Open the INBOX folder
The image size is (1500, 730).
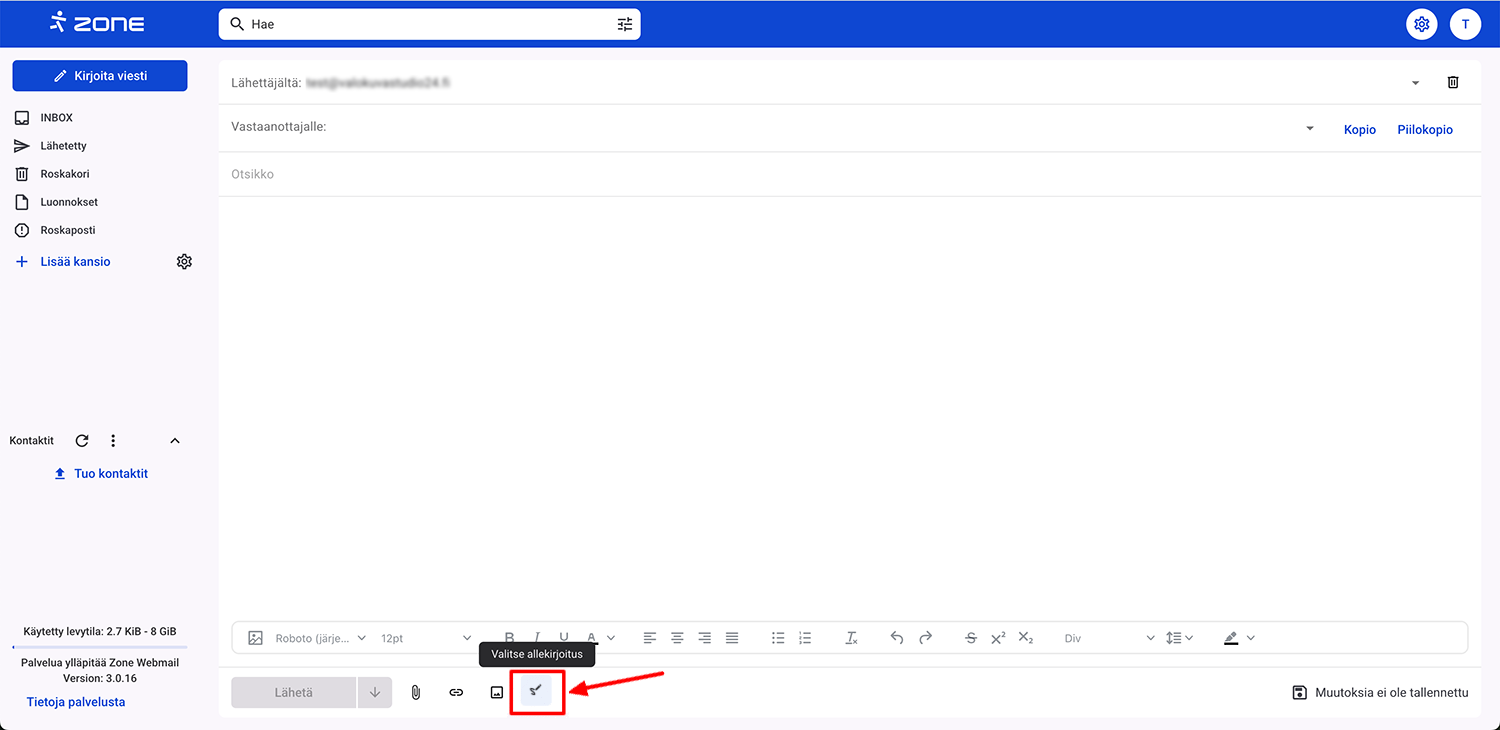pyautogui.click(x=56, y=118)
